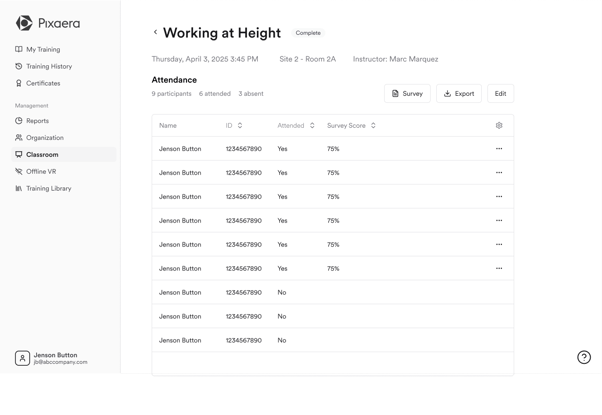Open three-dot menu for sixth attendee row

pos(499,268)
